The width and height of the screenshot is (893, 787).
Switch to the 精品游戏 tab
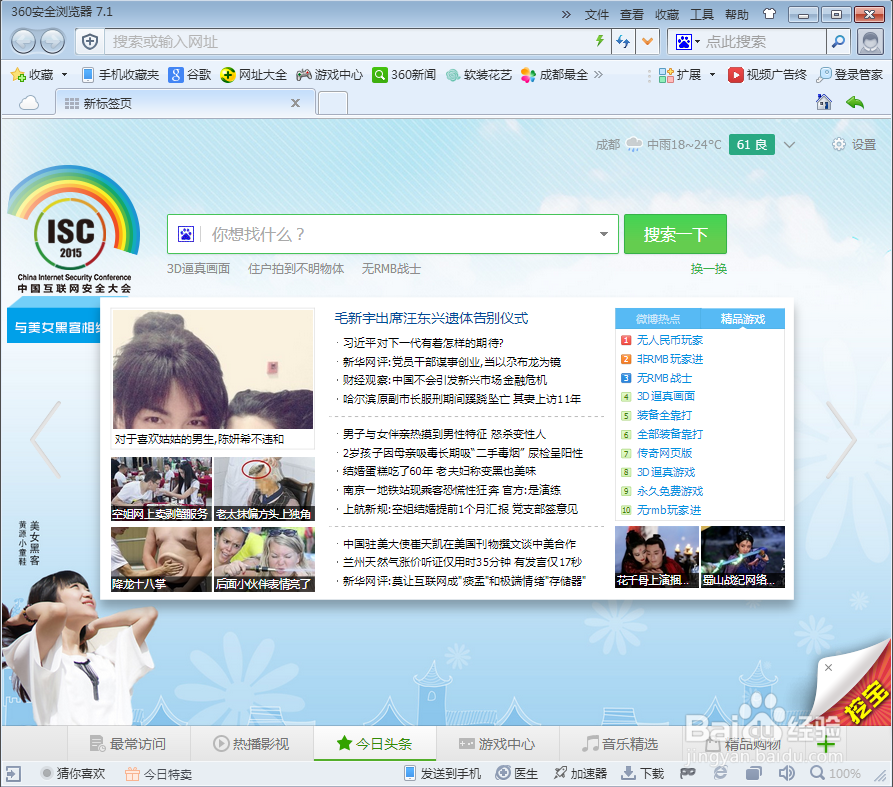coord(743,319)
